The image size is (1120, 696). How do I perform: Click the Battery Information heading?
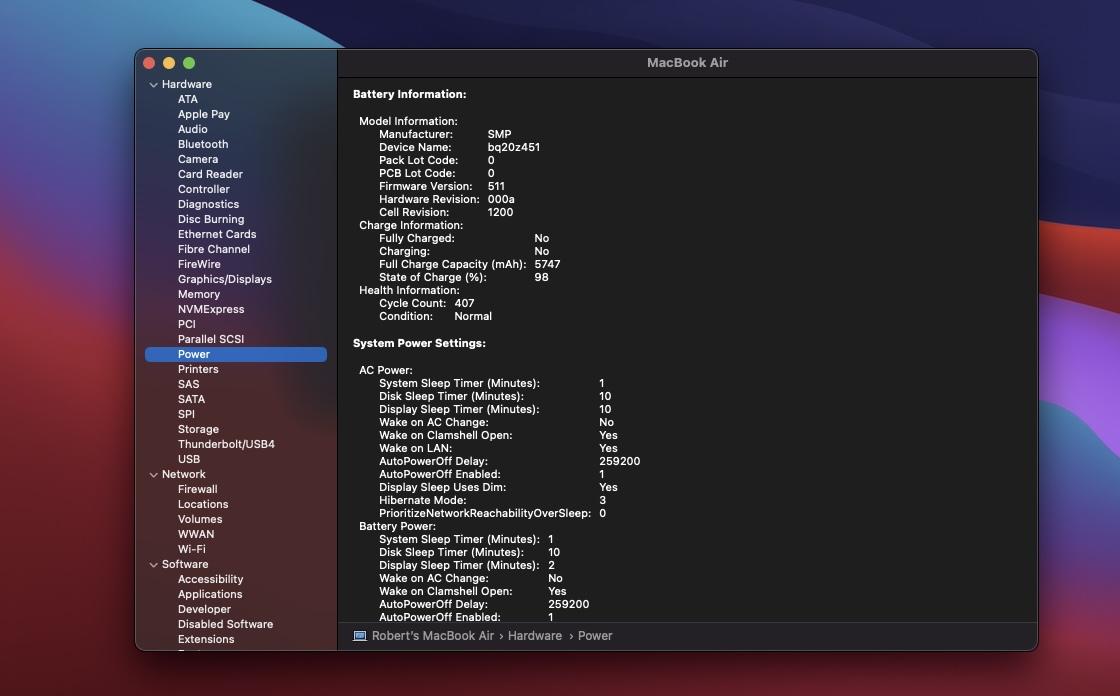(409, 94)
